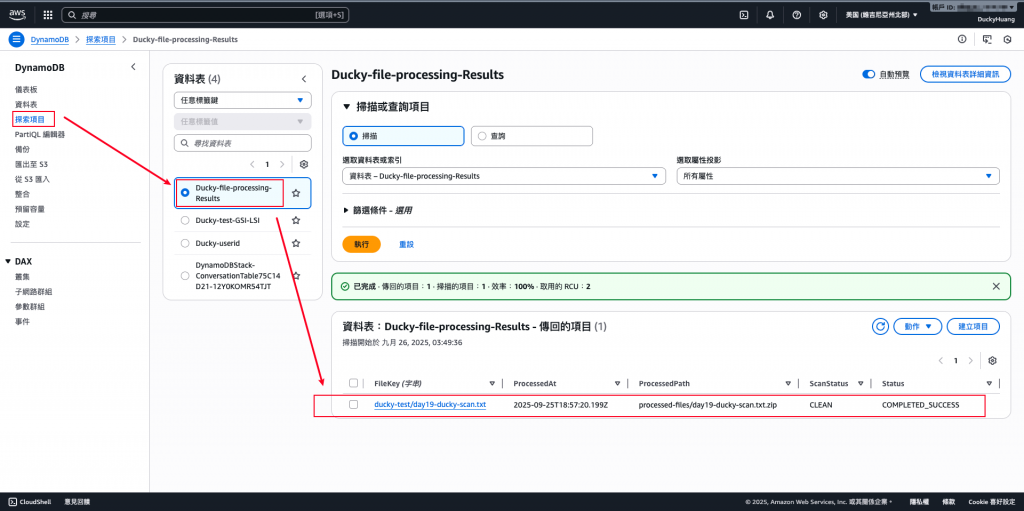1024x511 pixels.
Task: Favorite Ducky-file-processing-Results with star
Action: tap(296, 193)
